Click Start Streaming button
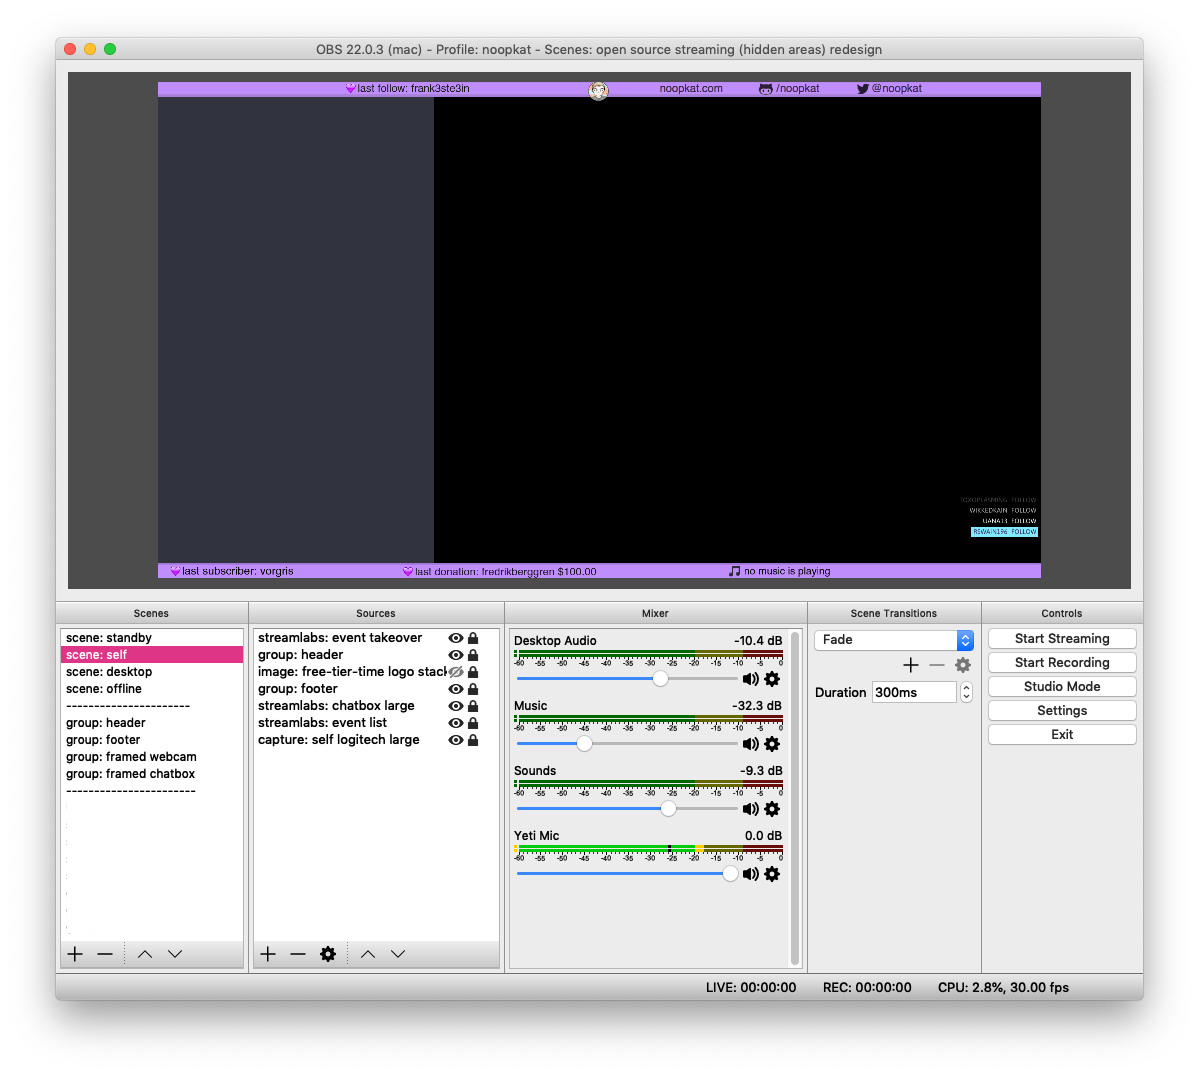1199x1074 pixels. pos(1061,638)
